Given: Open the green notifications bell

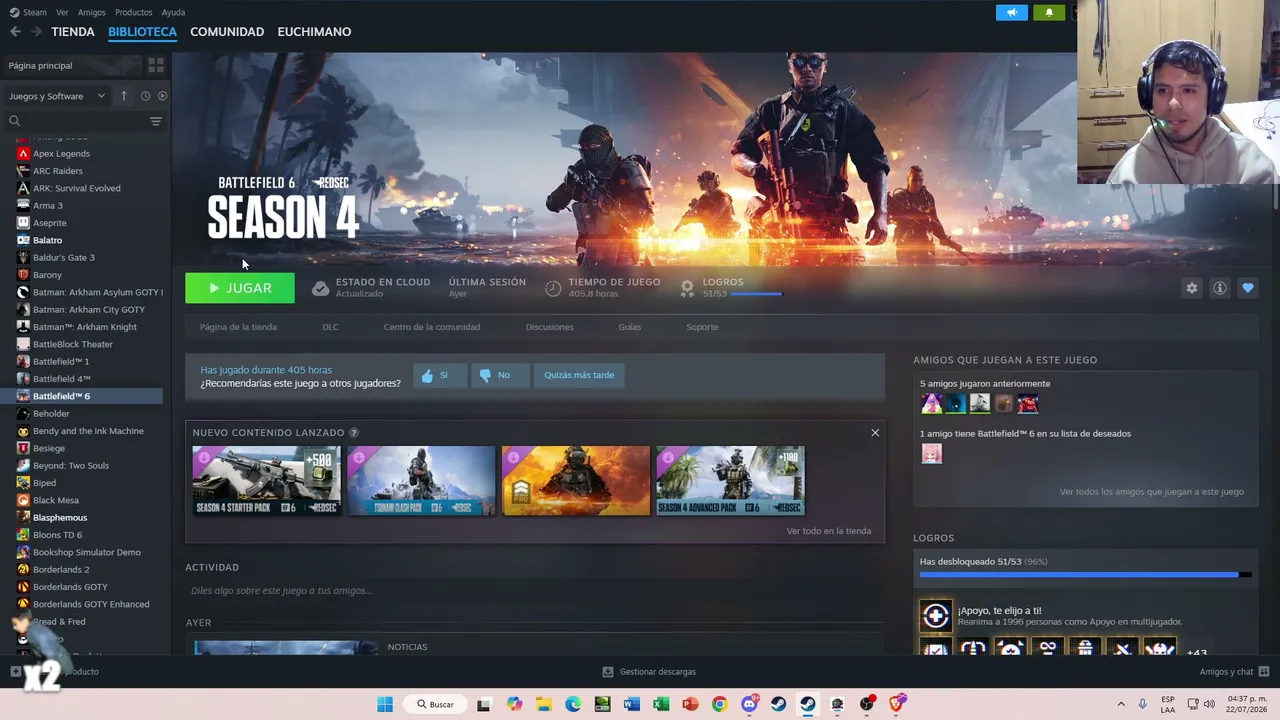Looking at the screenshot, I should click(x=1049, y=12).
